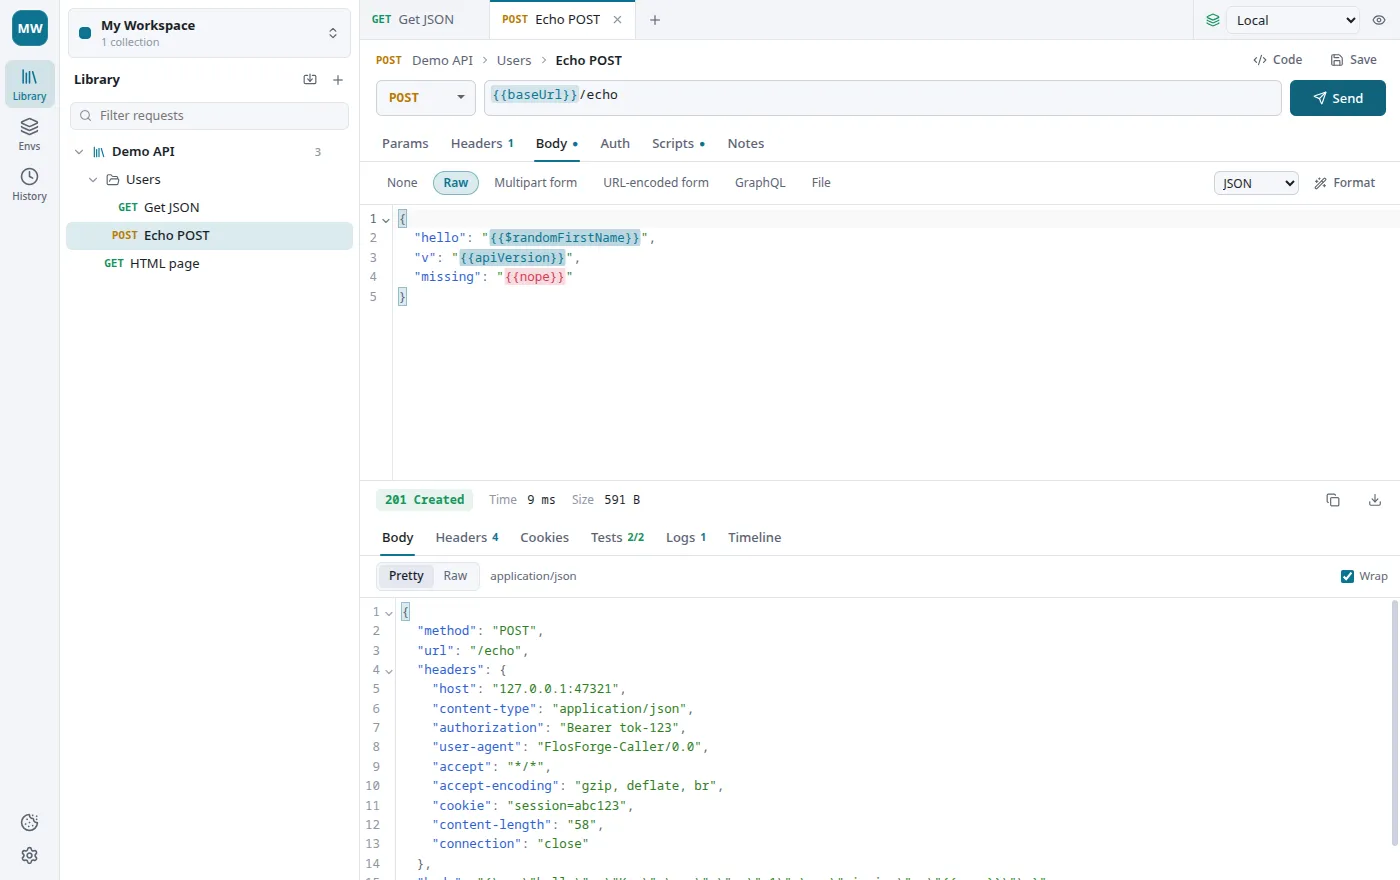Screen dimensions: 1400x880
Task: Copy the response body
Action: pyautogui.click(x=1333, y=500)
